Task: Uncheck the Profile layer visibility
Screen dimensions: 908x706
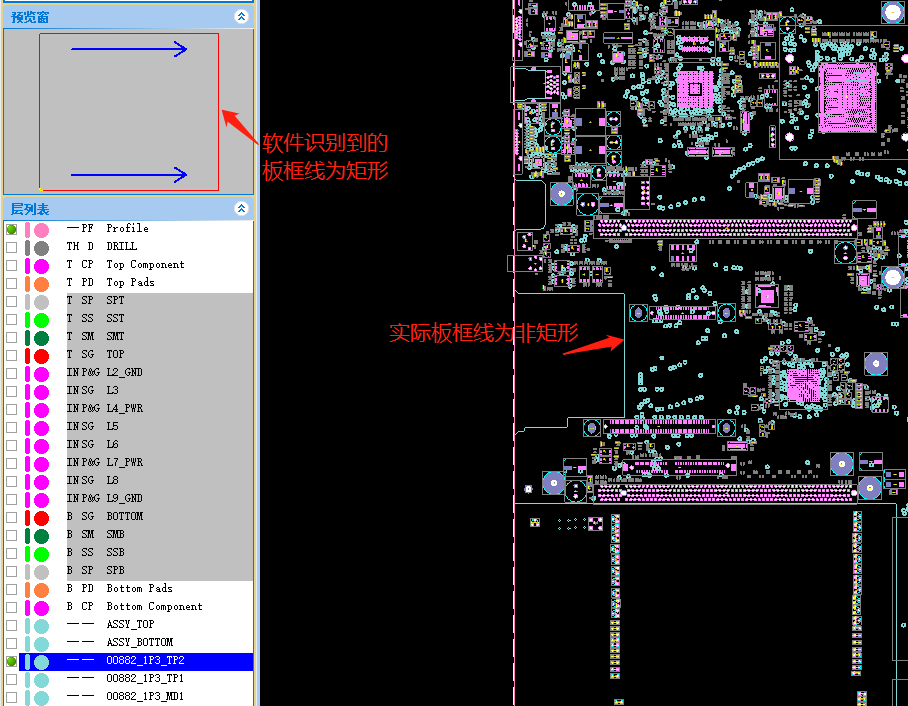Action: [x=12, y=229]
